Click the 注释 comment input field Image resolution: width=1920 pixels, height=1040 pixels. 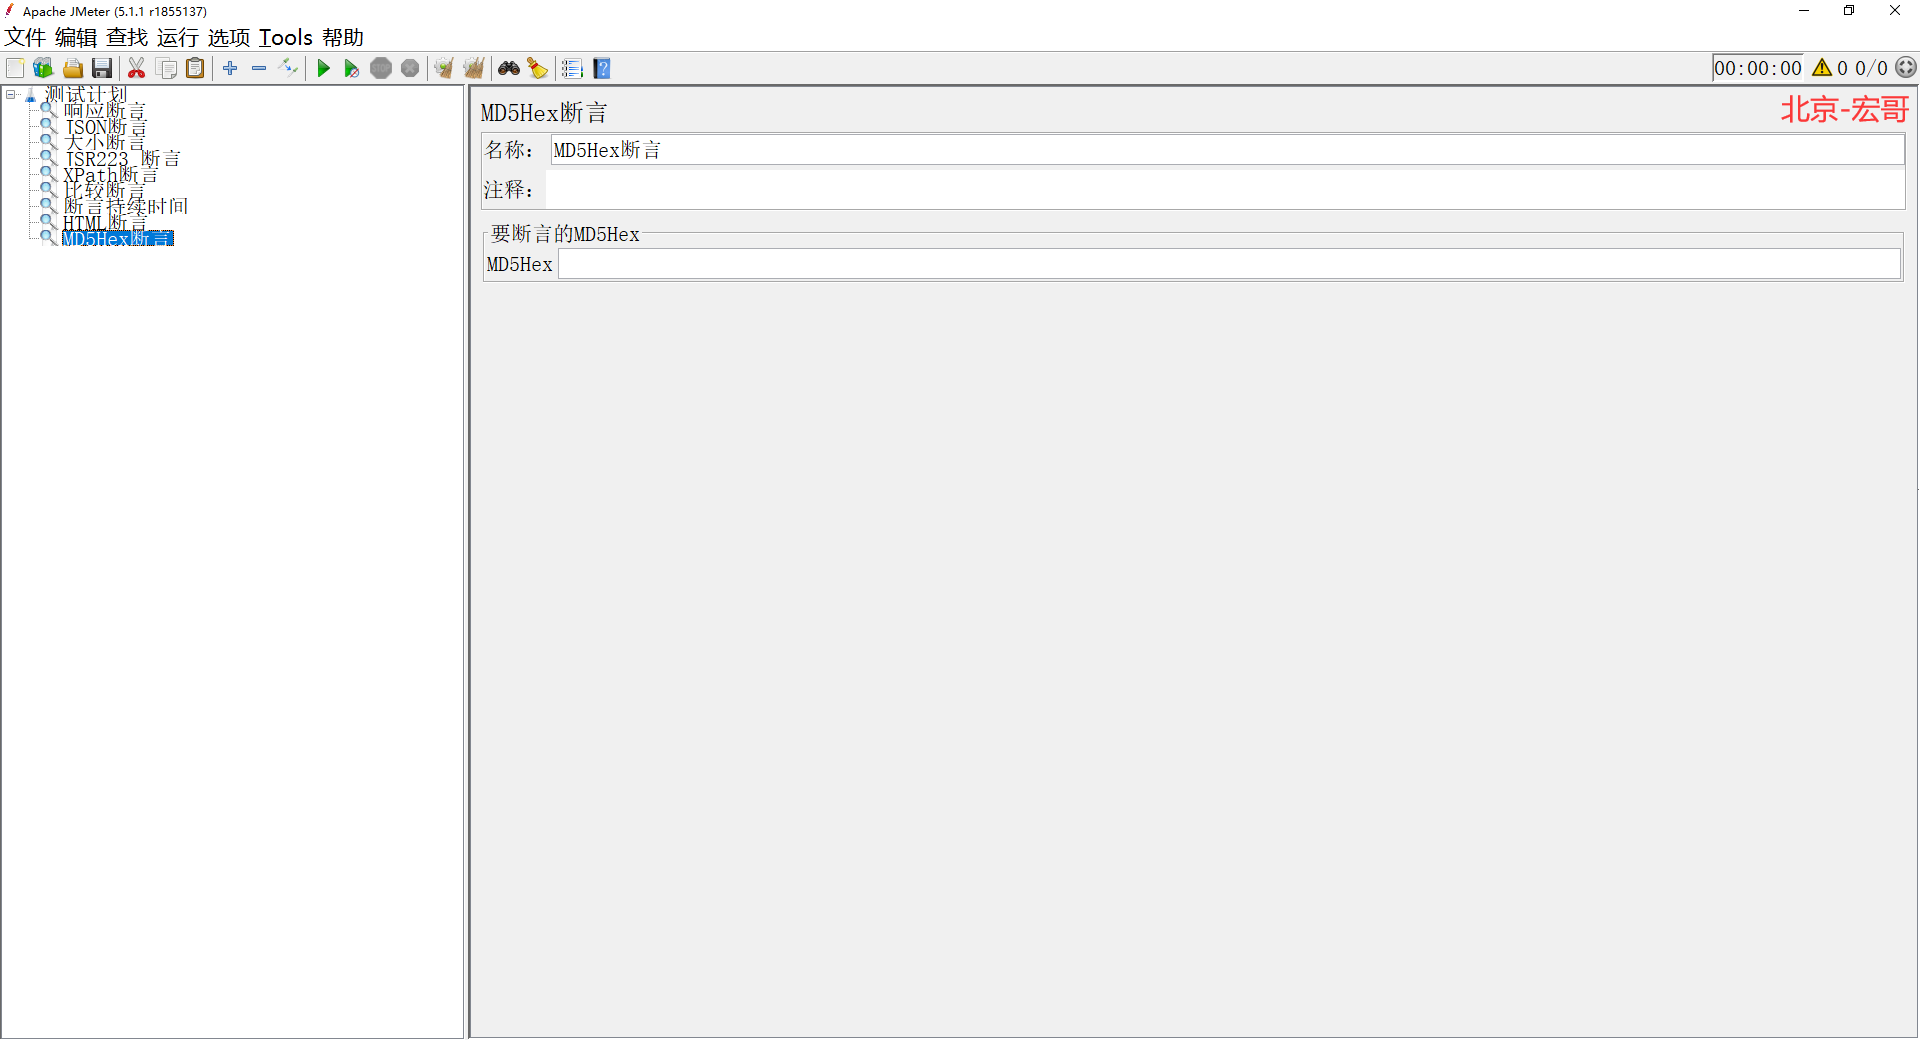click(1225, 190)
